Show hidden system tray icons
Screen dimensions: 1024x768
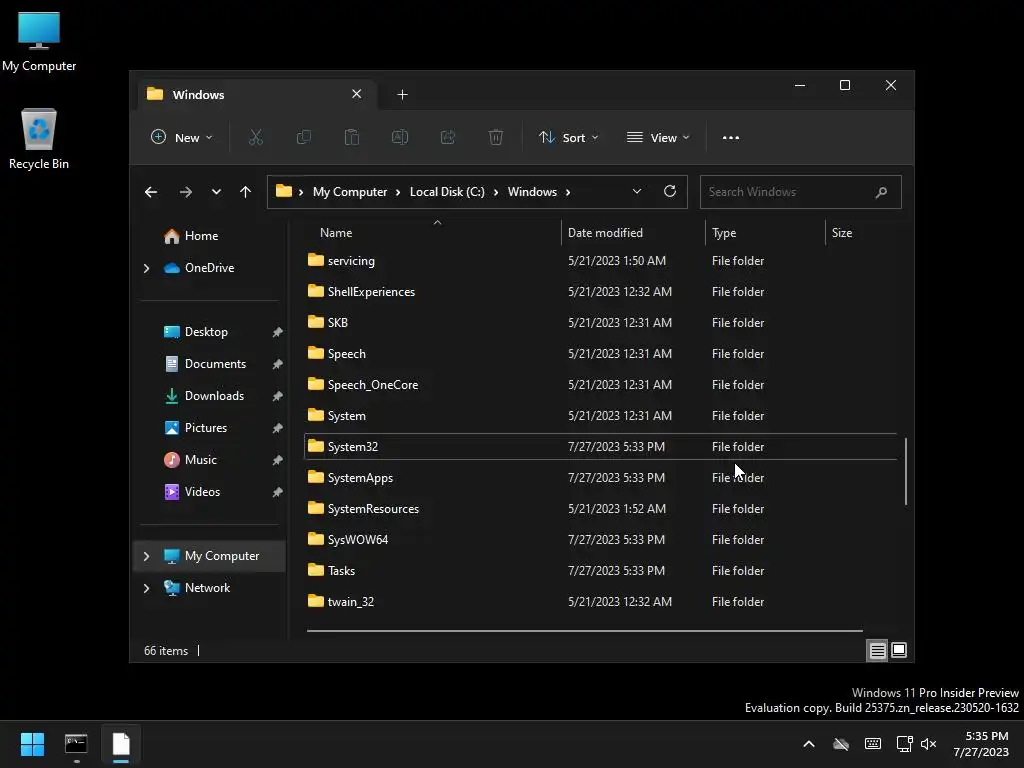808,744
